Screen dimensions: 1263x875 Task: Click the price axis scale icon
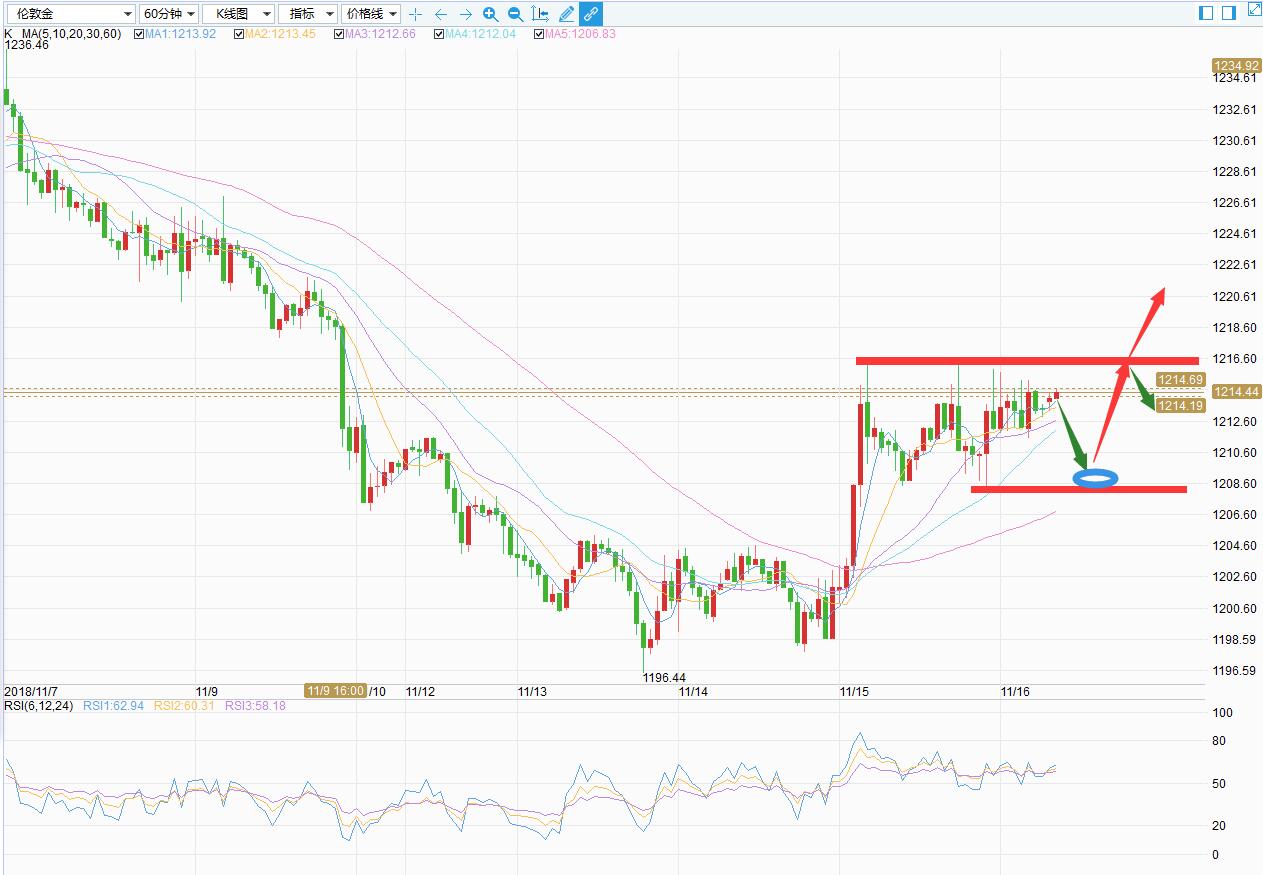(540, 14)
